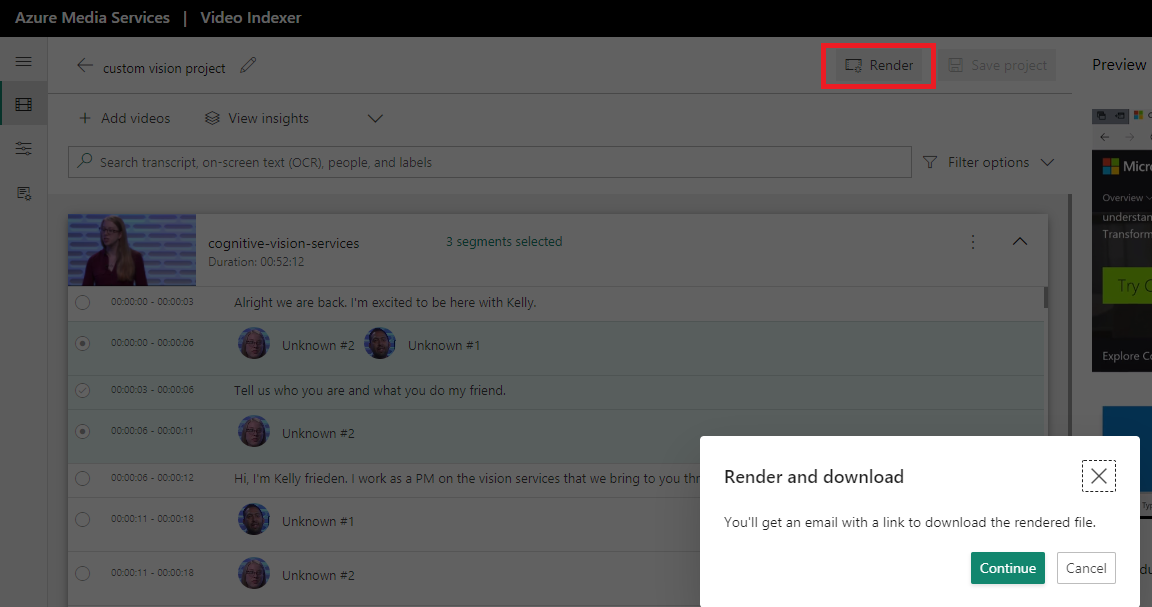
Task: Toggle the 00:00:00 - 00:00:06 face segment
Action: tap(82, 343)
